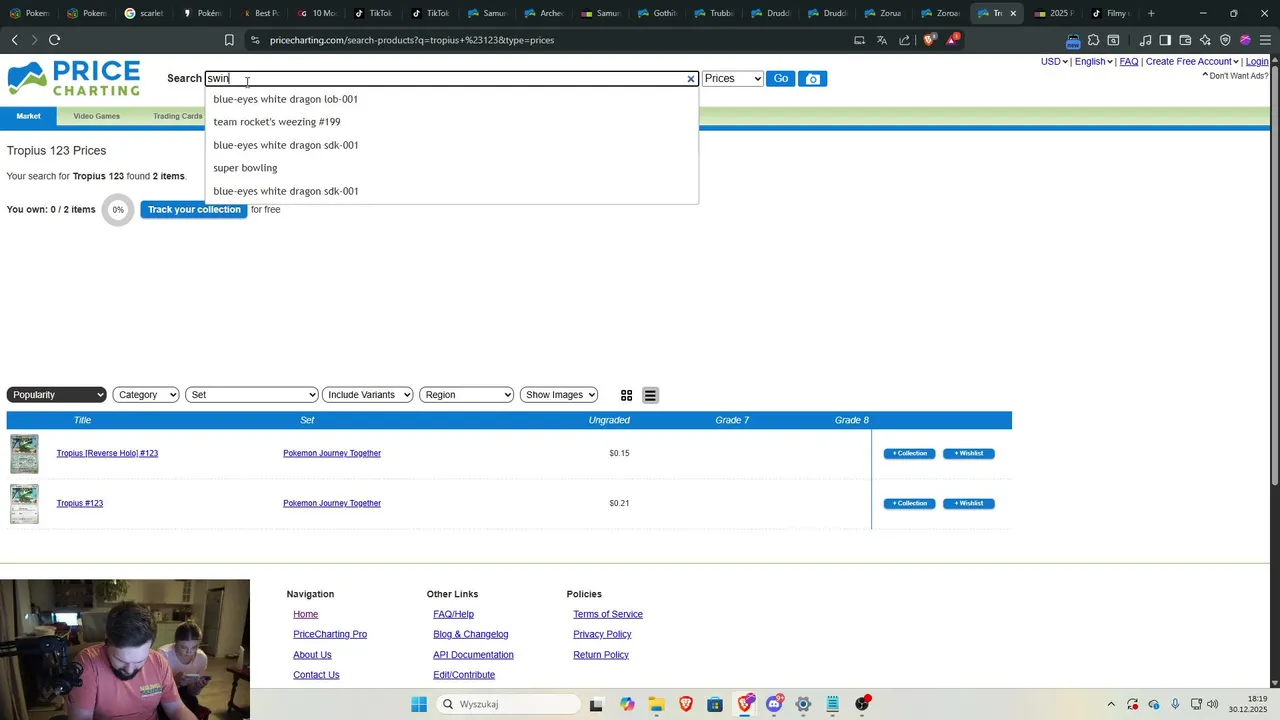Open the Tropius [Reverse Holo] #123 link

(x=107, y=454)
